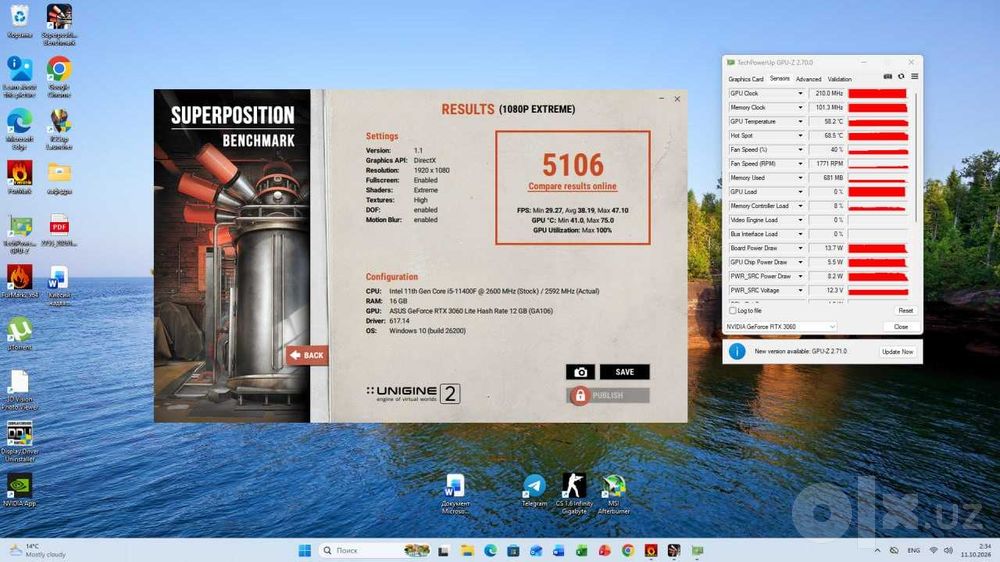Open the PWR_SRC Voltage sensor dropdown
The width and height of the screenshot is (1000, 562).
tap(800, 290)
